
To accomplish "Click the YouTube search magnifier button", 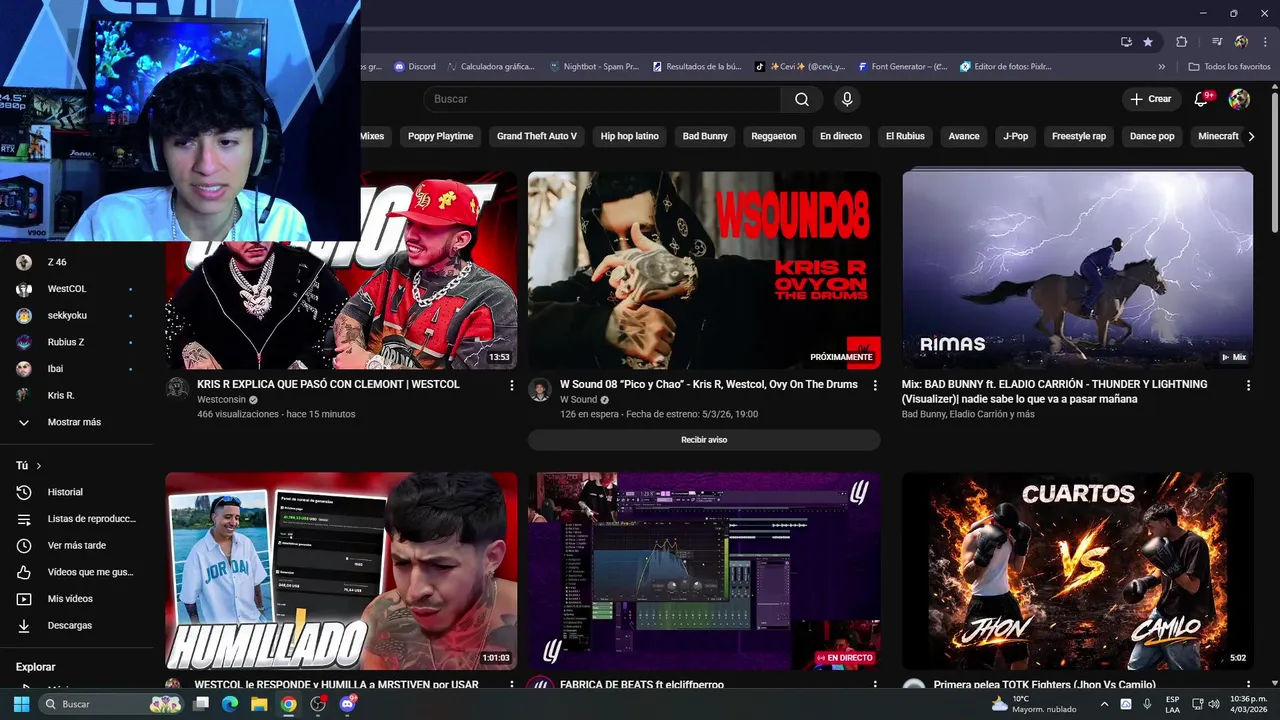I will pyautogui.click(x=802, y=99).
